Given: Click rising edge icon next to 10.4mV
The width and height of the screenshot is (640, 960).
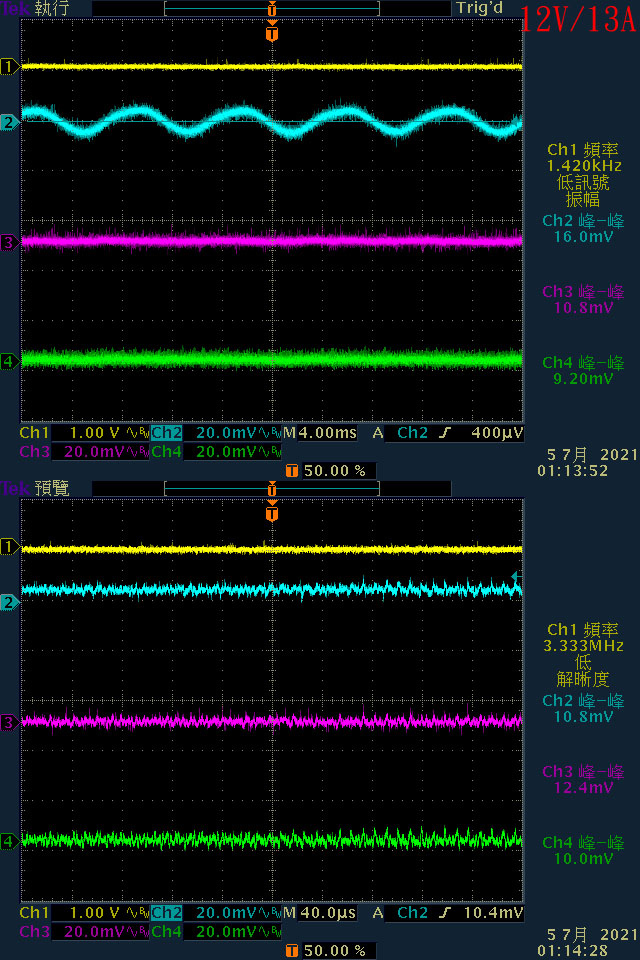Looking at the screenshot, I should point(445,913).
